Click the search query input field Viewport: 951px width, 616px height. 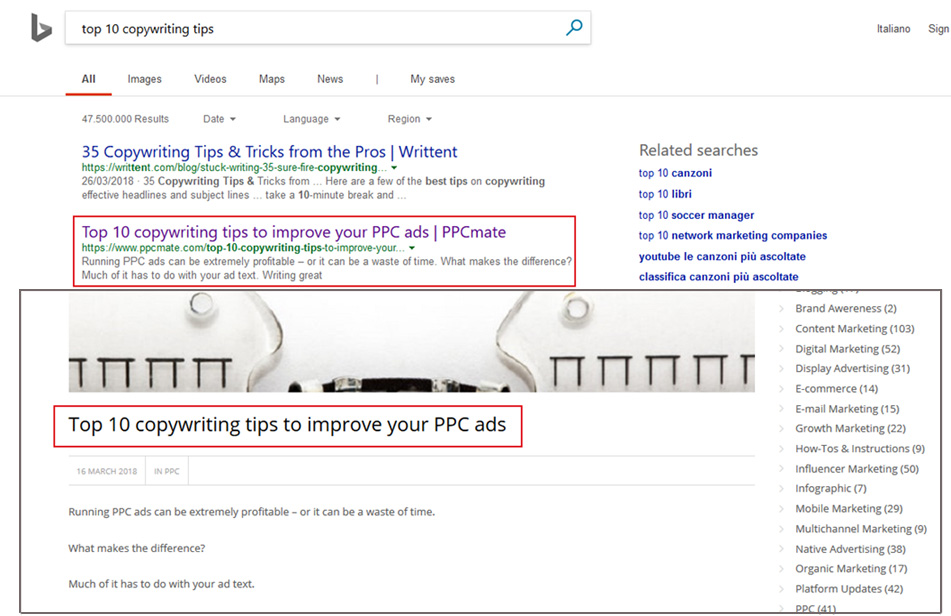tap(310, 29)
